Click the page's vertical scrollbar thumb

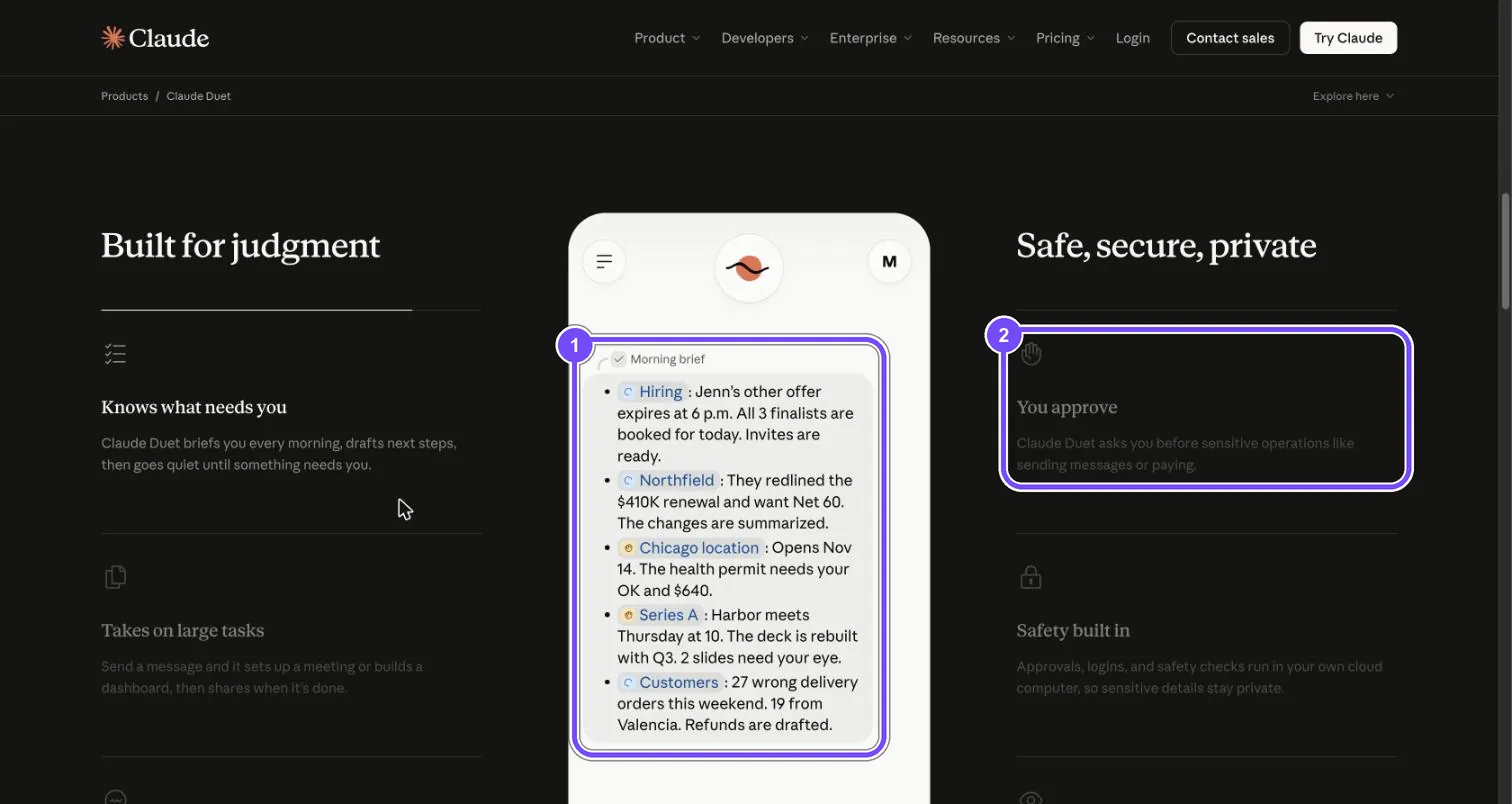[x=1505, y=250]
